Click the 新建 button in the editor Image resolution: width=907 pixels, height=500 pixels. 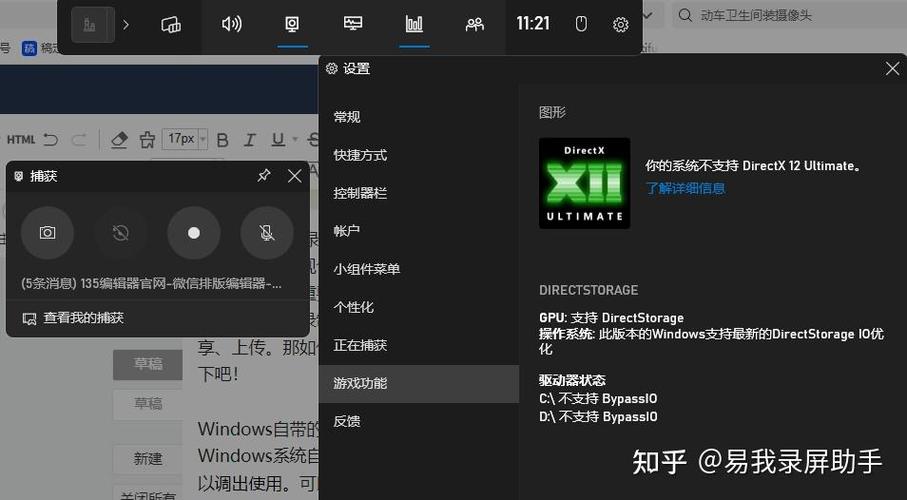click(x=148, y=459)
